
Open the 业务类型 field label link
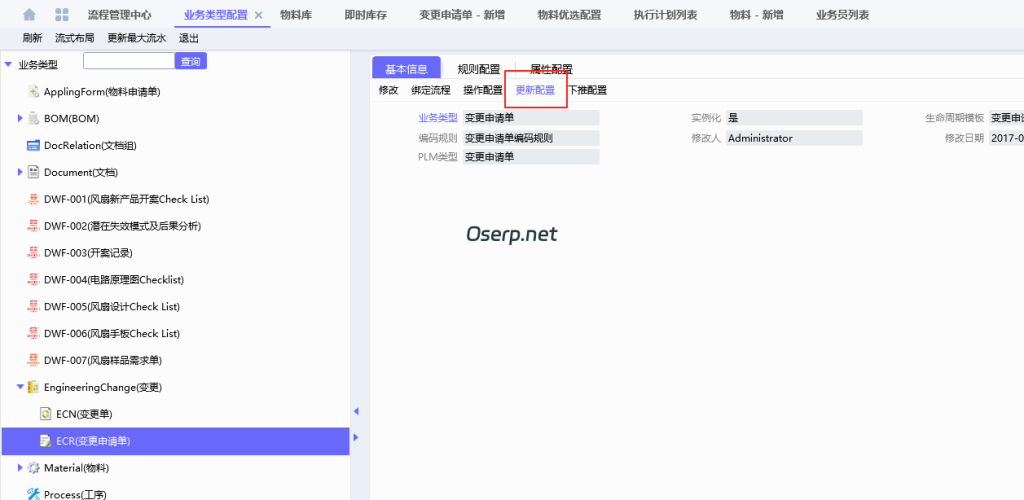[438, 118]
